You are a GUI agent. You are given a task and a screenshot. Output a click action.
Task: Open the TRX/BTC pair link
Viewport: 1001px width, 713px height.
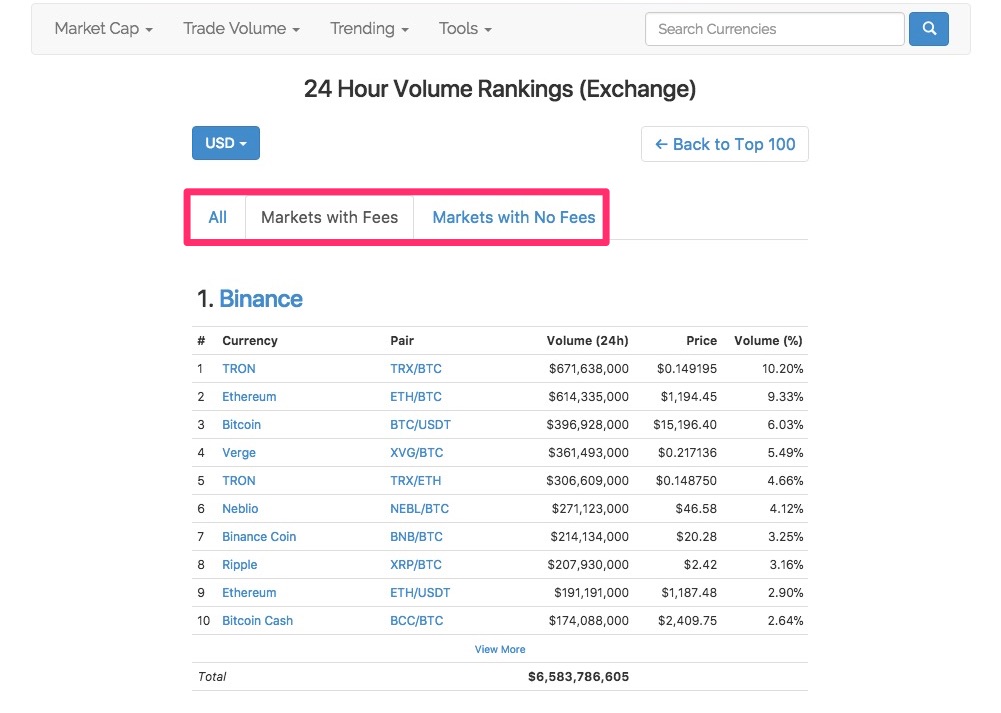click(x=416, y=369)
